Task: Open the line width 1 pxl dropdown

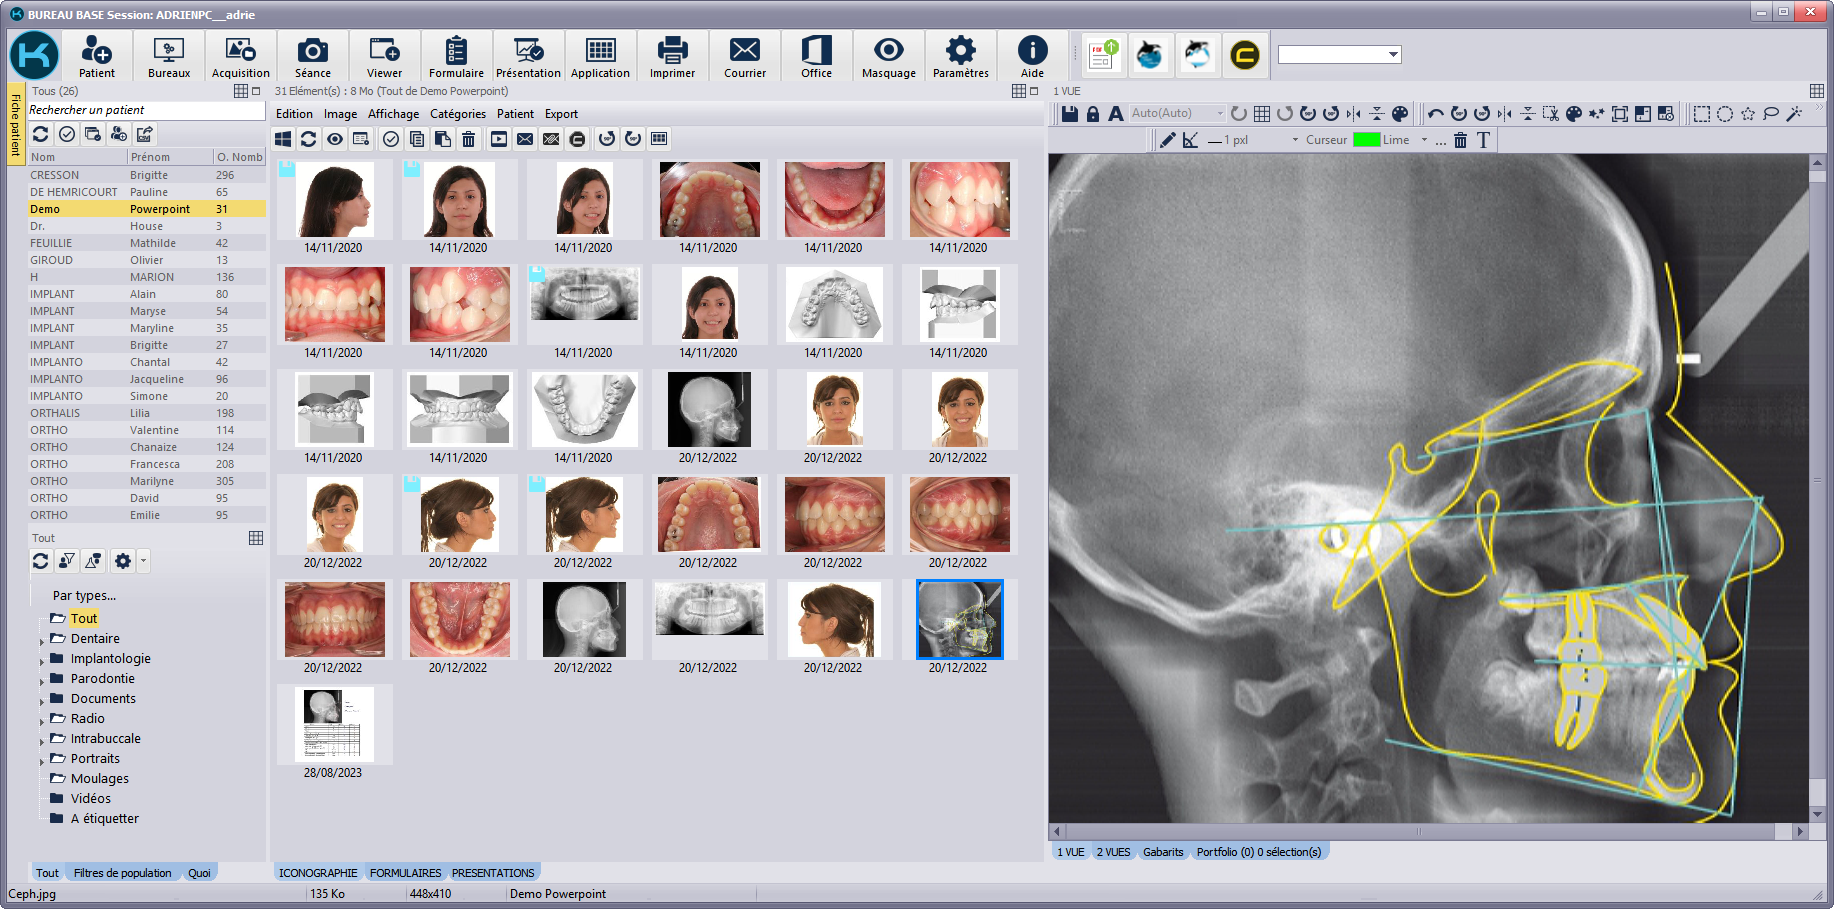Action: (x=1295, y=140)
